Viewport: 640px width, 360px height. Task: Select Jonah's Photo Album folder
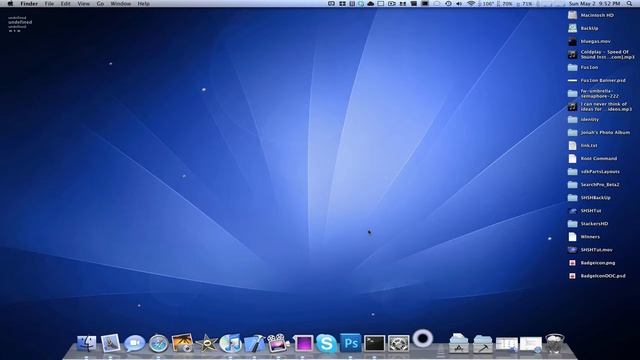(599, 133)
